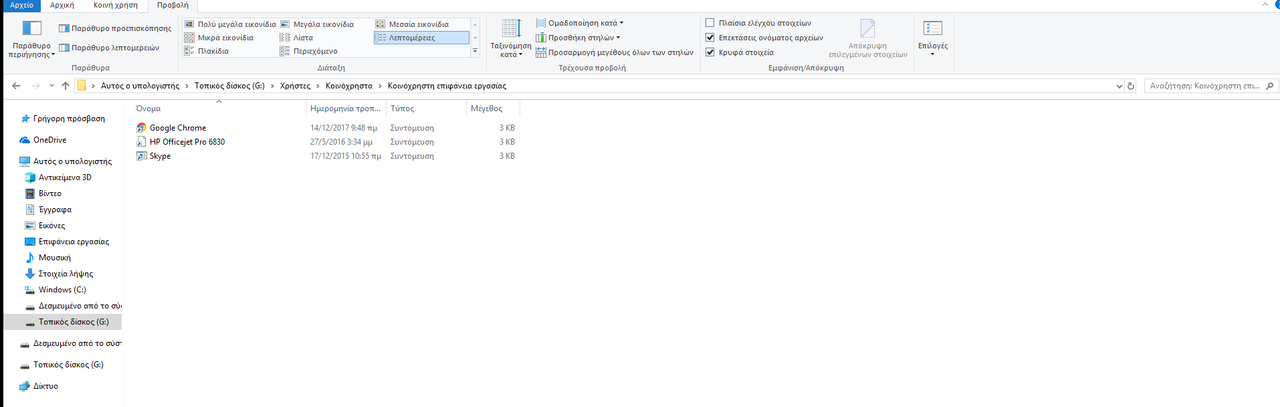Select the Προβολή ribbon tab
Image resolution: width=1280 pixels, height=407 pixels.
click(173, 5)
